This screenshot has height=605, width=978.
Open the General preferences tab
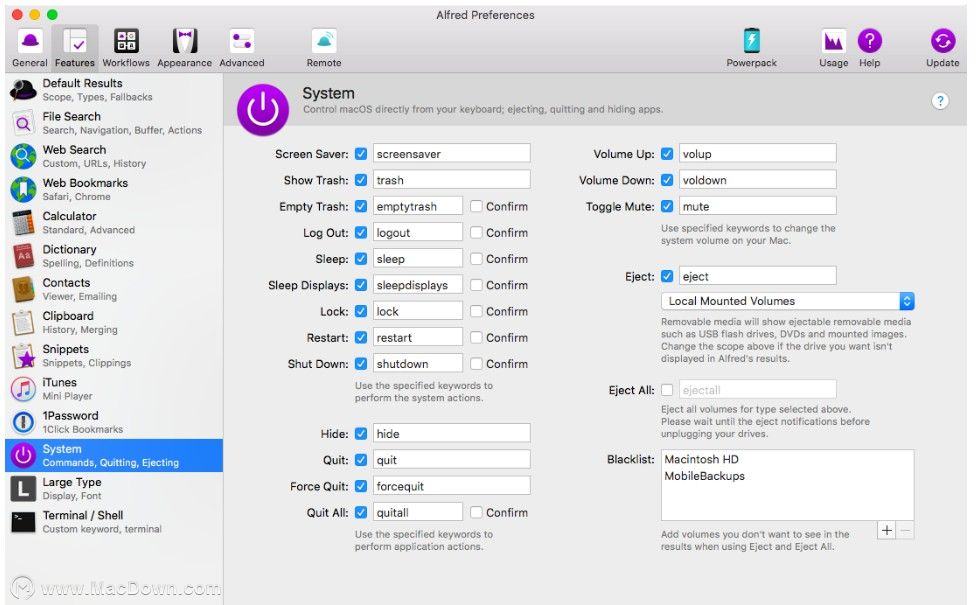(x=29, y=47)
